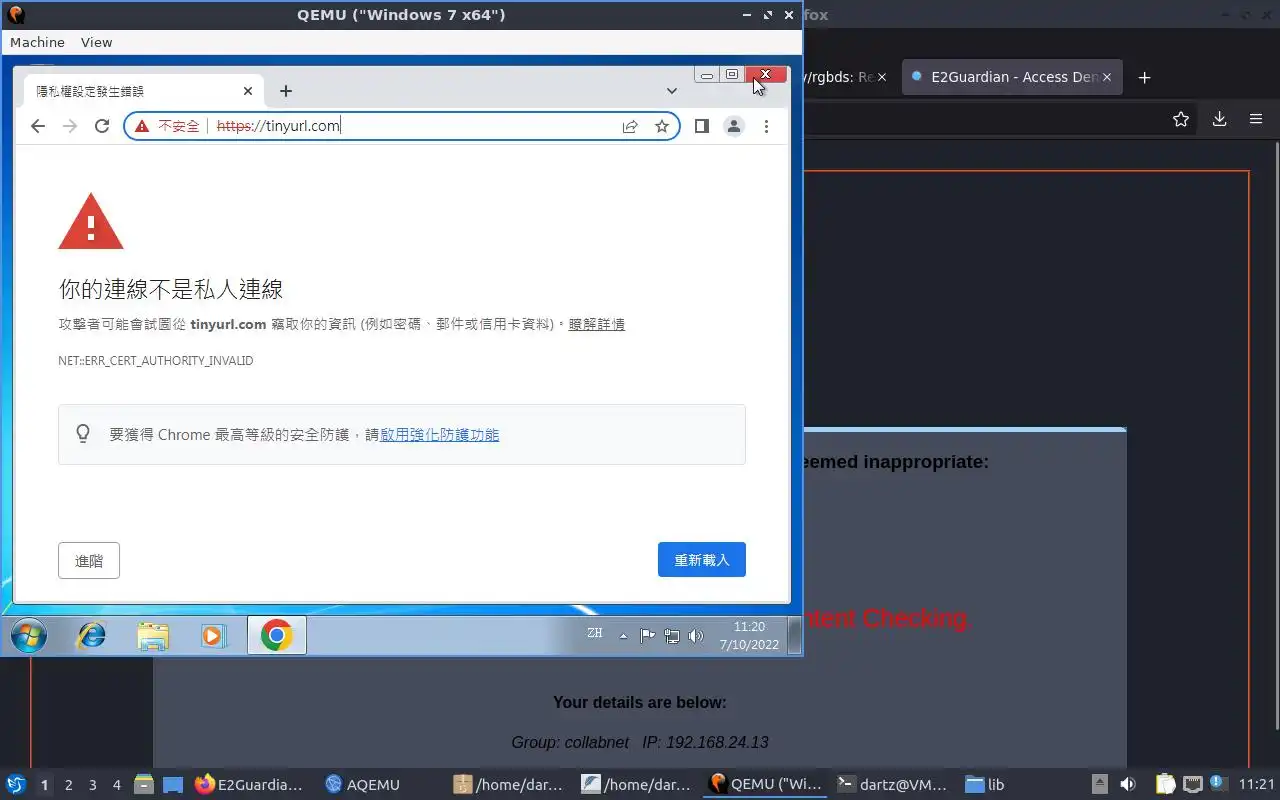The width and height of the screenshot is (1280, 800).
Task: Bookmark this page with the star in Chrome
Action: click(662, 126)
